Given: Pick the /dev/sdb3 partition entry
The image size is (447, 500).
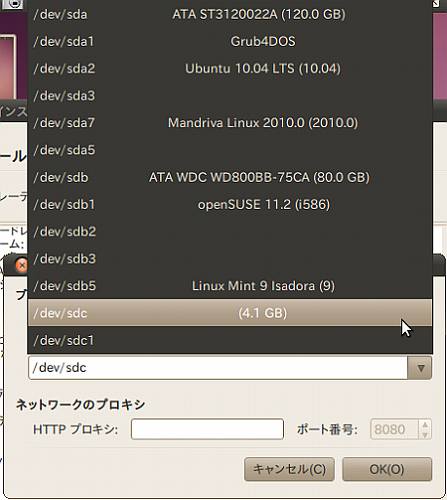Looking at the screenshot, I should 230,259.
